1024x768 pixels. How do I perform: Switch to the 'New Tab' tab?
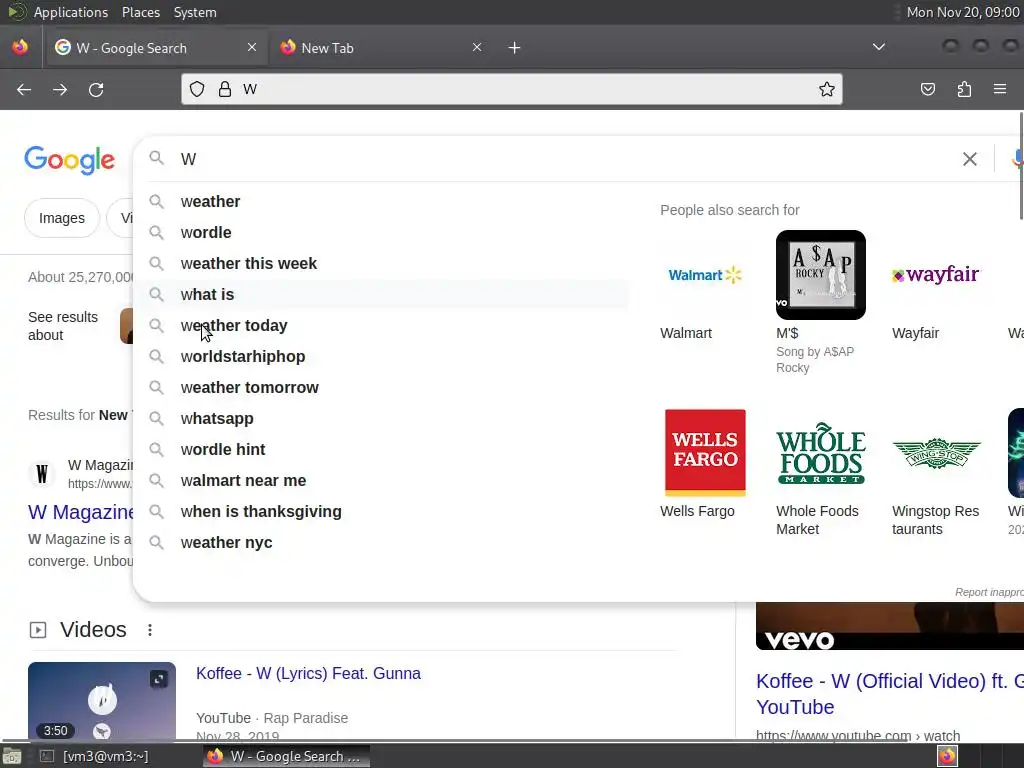coord(381,48)
